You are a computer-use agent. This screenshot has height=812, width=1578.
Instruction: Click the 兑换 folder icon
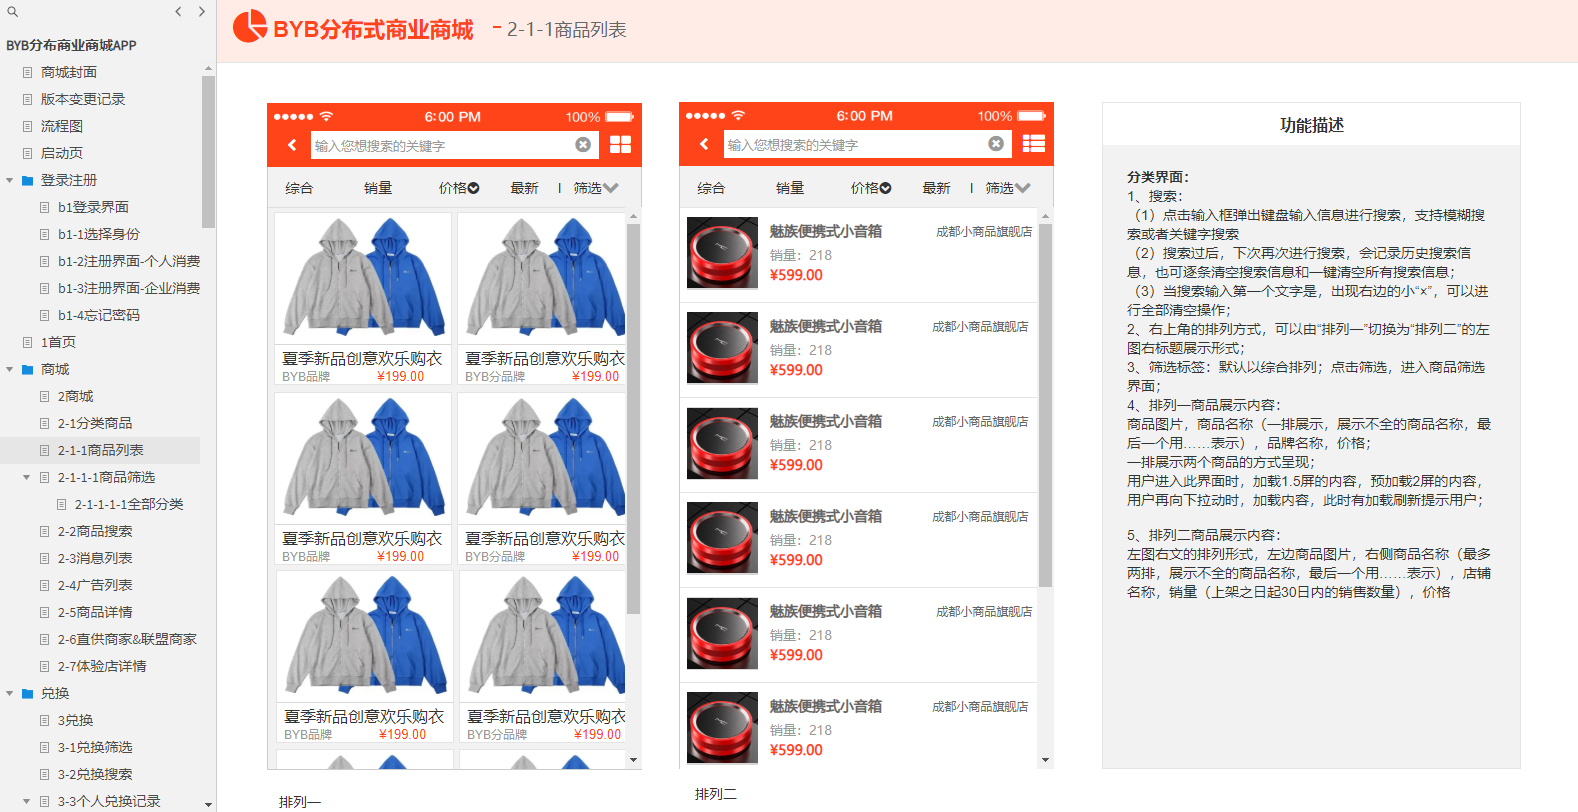click(x=28, y=694)
